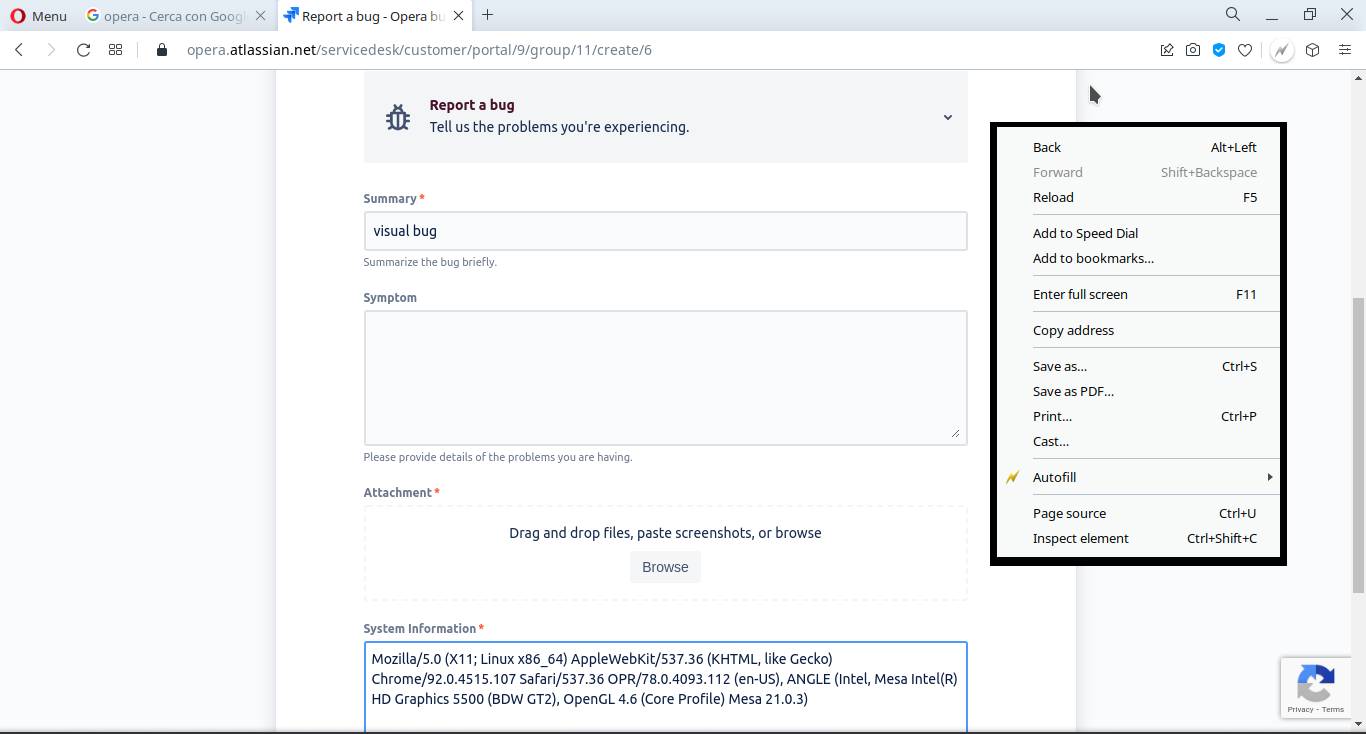1366x734 pixels.
Task: Close the Report a bug tab
Action: pos(459,16)
